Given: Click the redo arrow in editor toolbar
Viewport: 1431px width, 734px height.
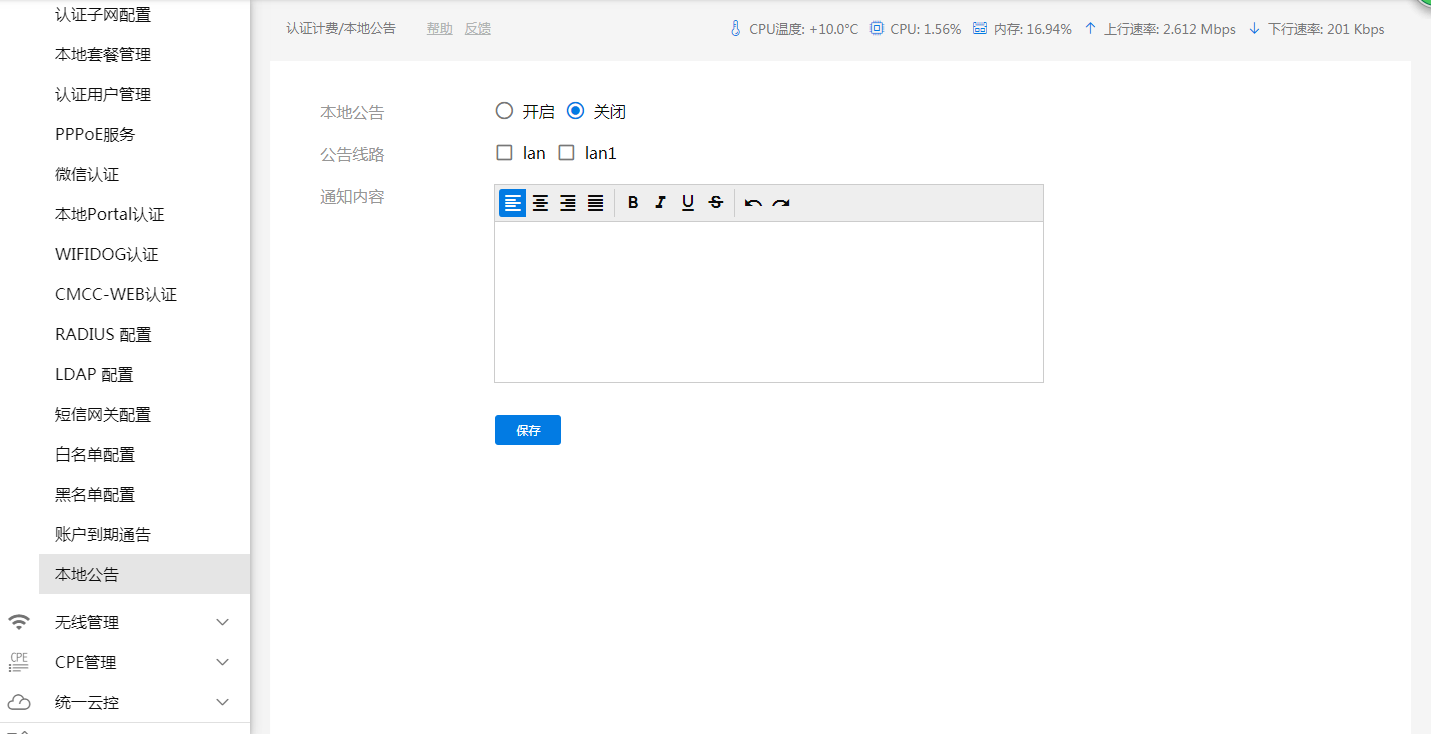Looking at the screenshot, I should click(x=781, y=203).
